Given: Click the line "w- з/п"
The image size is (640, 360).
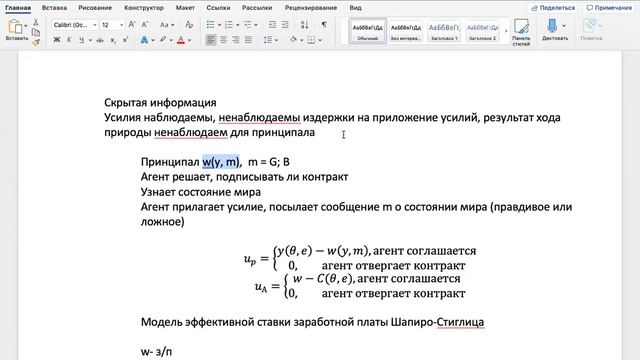Looking at the screenshot, I should pyautogui.click(x=156, y=351).
